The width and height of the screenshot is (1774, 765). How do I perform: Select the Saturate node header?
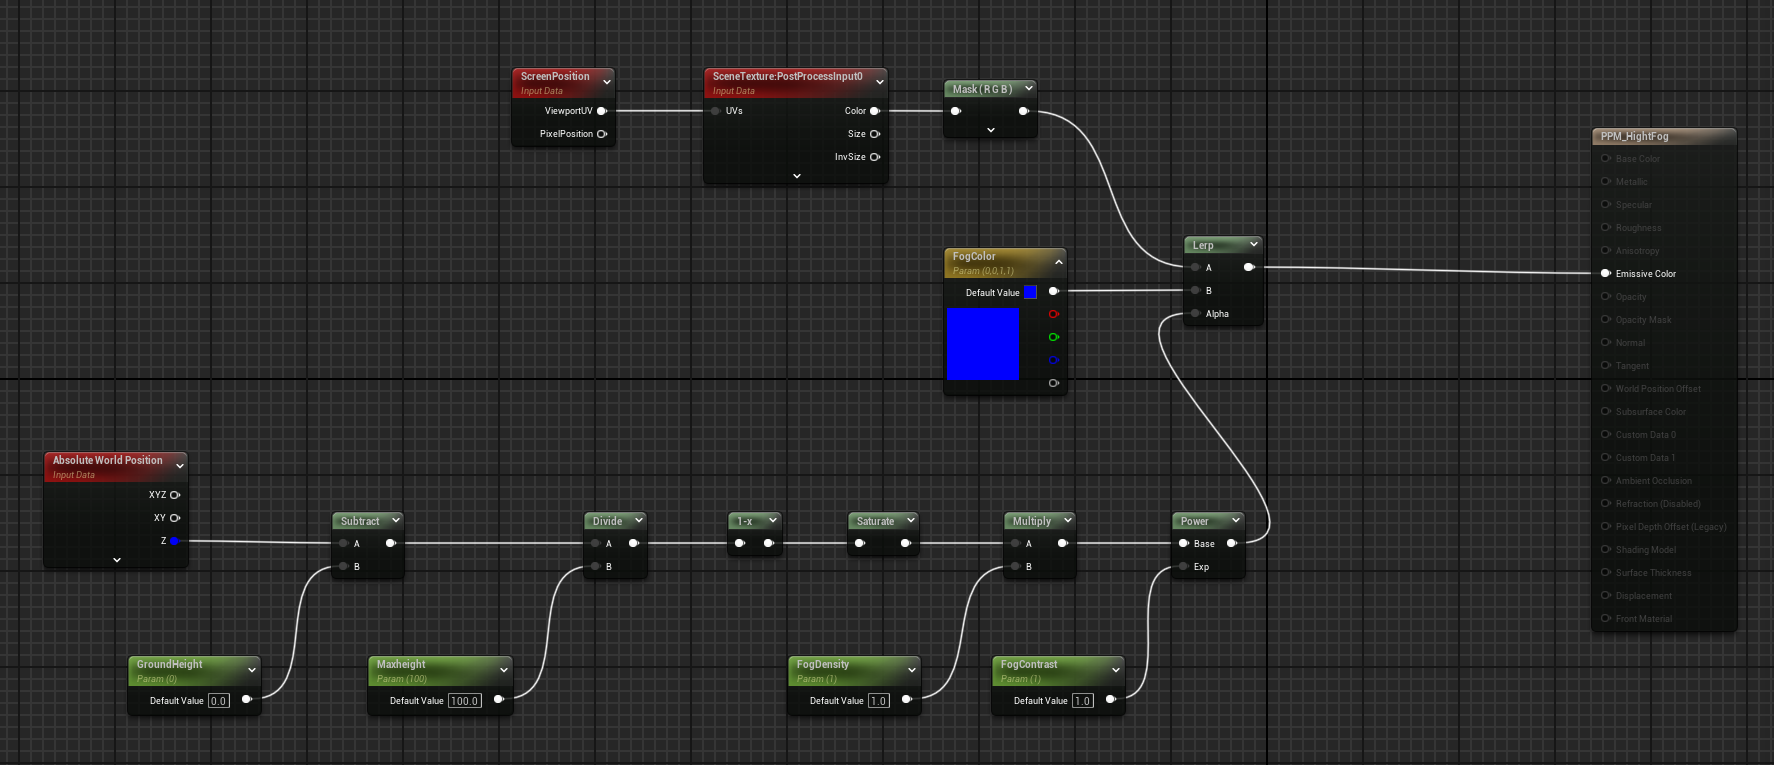pyautogui.click(x=875, y=521)
